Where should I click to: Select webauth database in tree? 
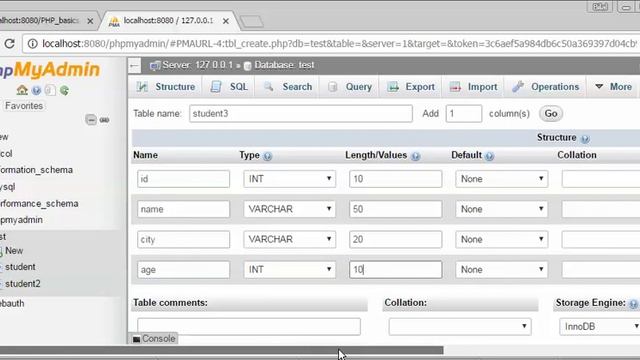[12, 303]
